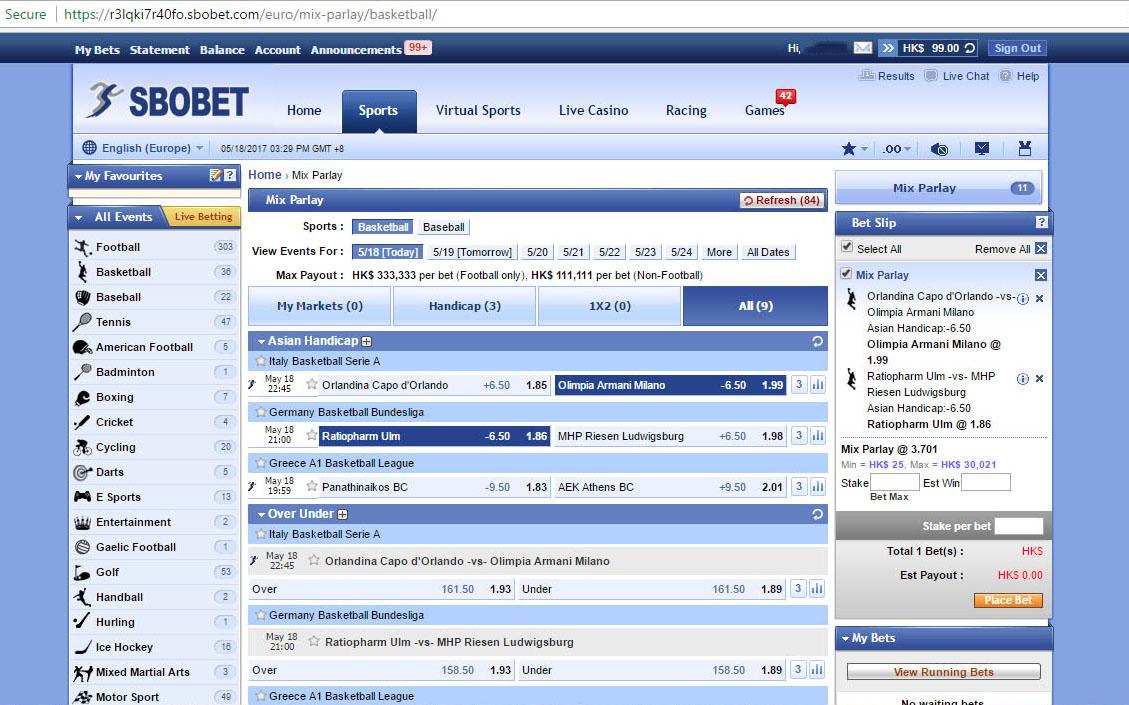
Task: Uncheck the Mix Parlay checkbox in bet slip
Action: coord(846,274)
